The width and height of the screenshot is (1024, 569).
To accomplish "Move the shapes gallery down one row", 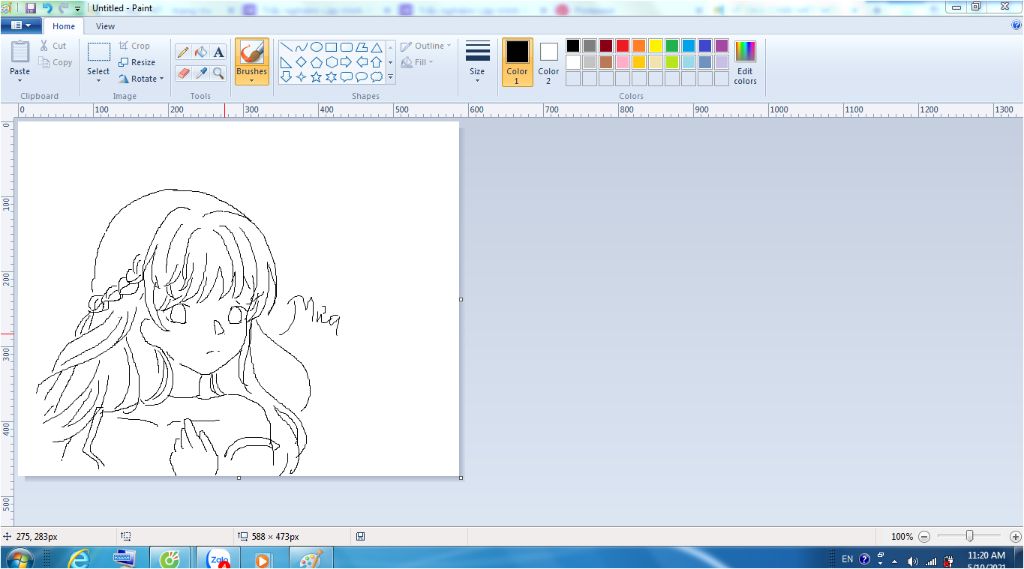I will click(391, 62).
